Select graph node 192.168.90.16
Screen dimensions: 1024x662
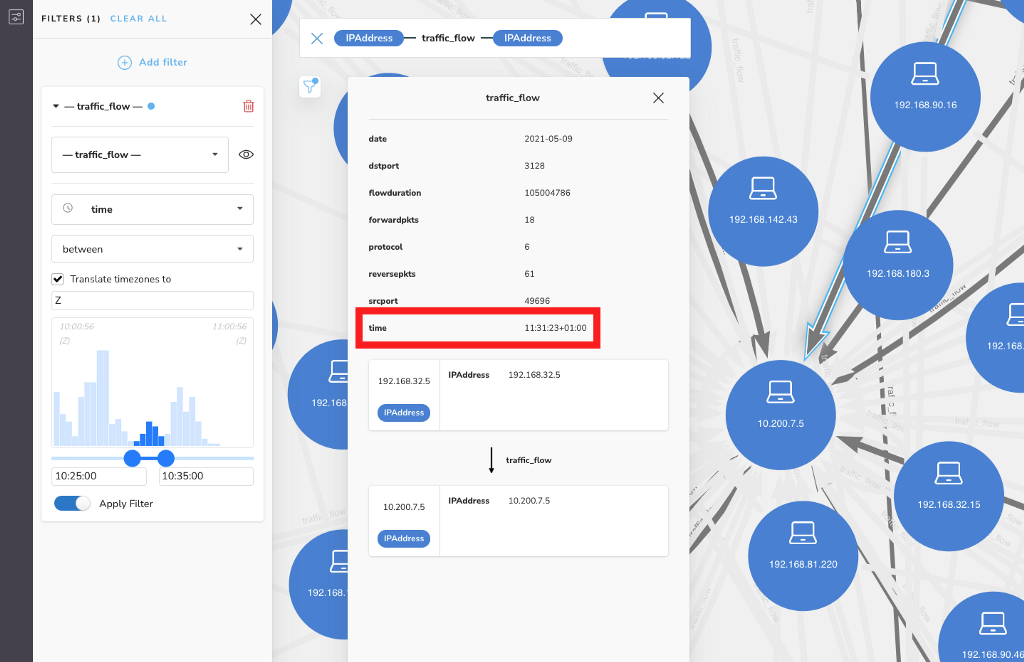925,97
